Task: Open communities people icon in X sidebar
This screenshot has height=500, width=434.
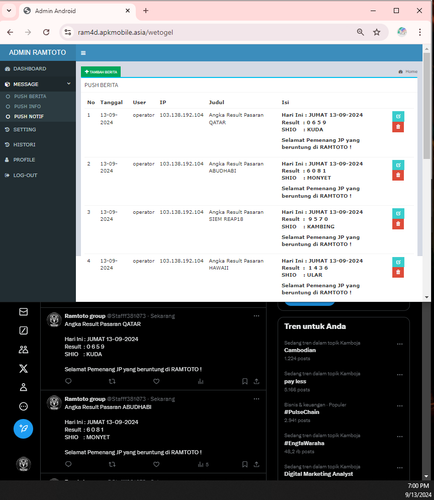Action: coord(23,349)
